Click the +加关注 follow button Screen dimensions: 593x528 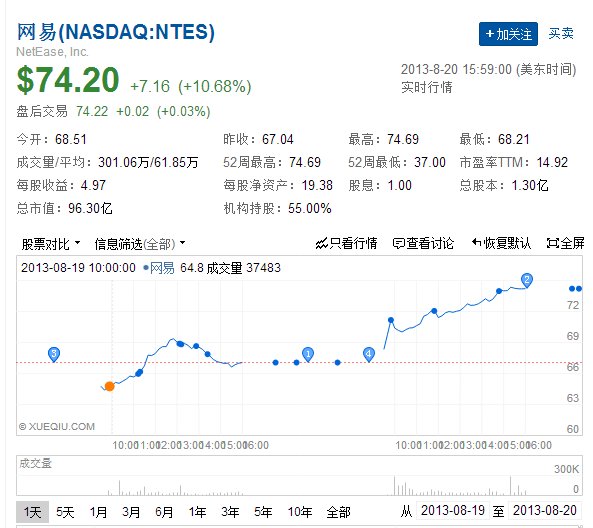point(508,34)
